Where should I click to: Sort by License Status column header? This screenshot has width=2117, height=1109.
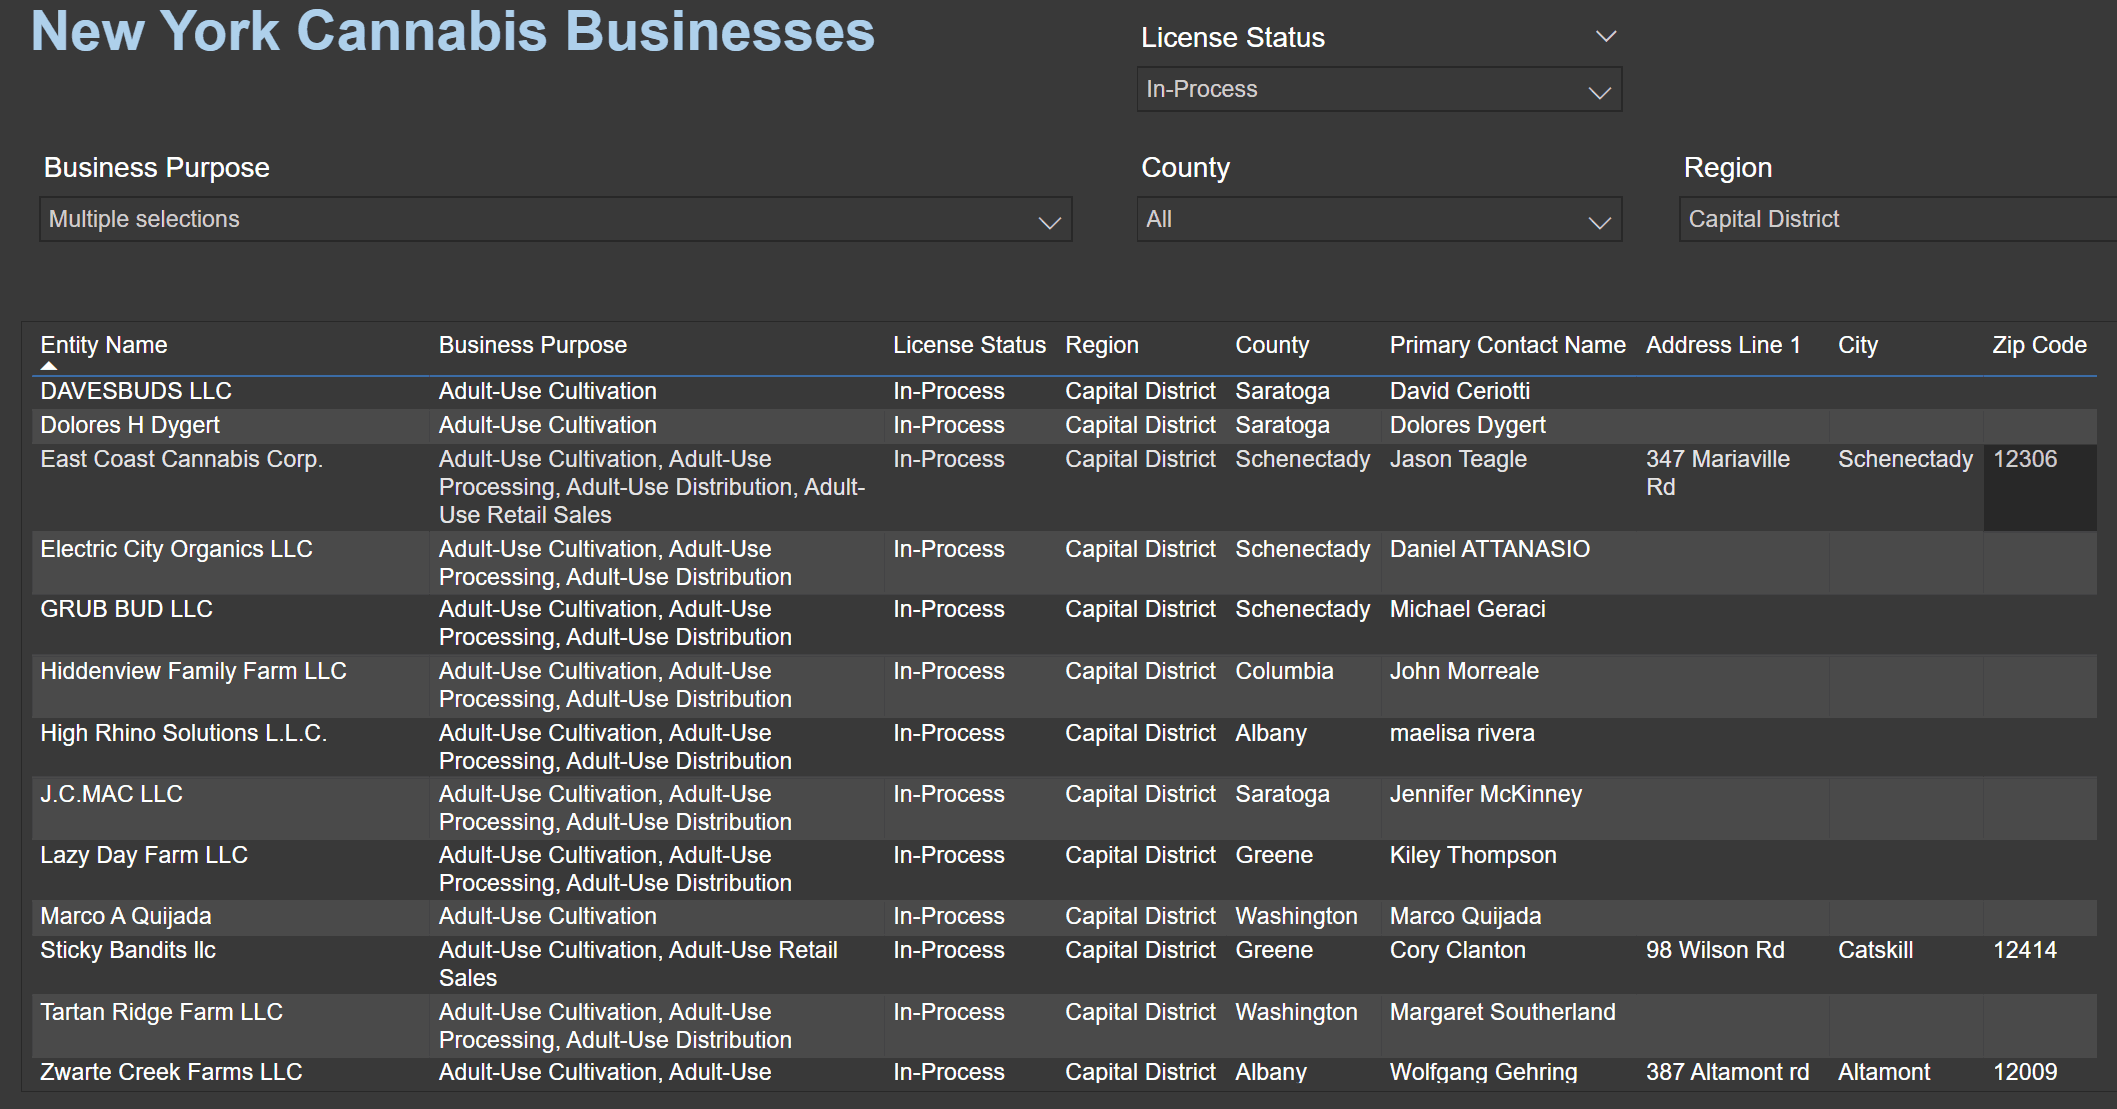969,345
